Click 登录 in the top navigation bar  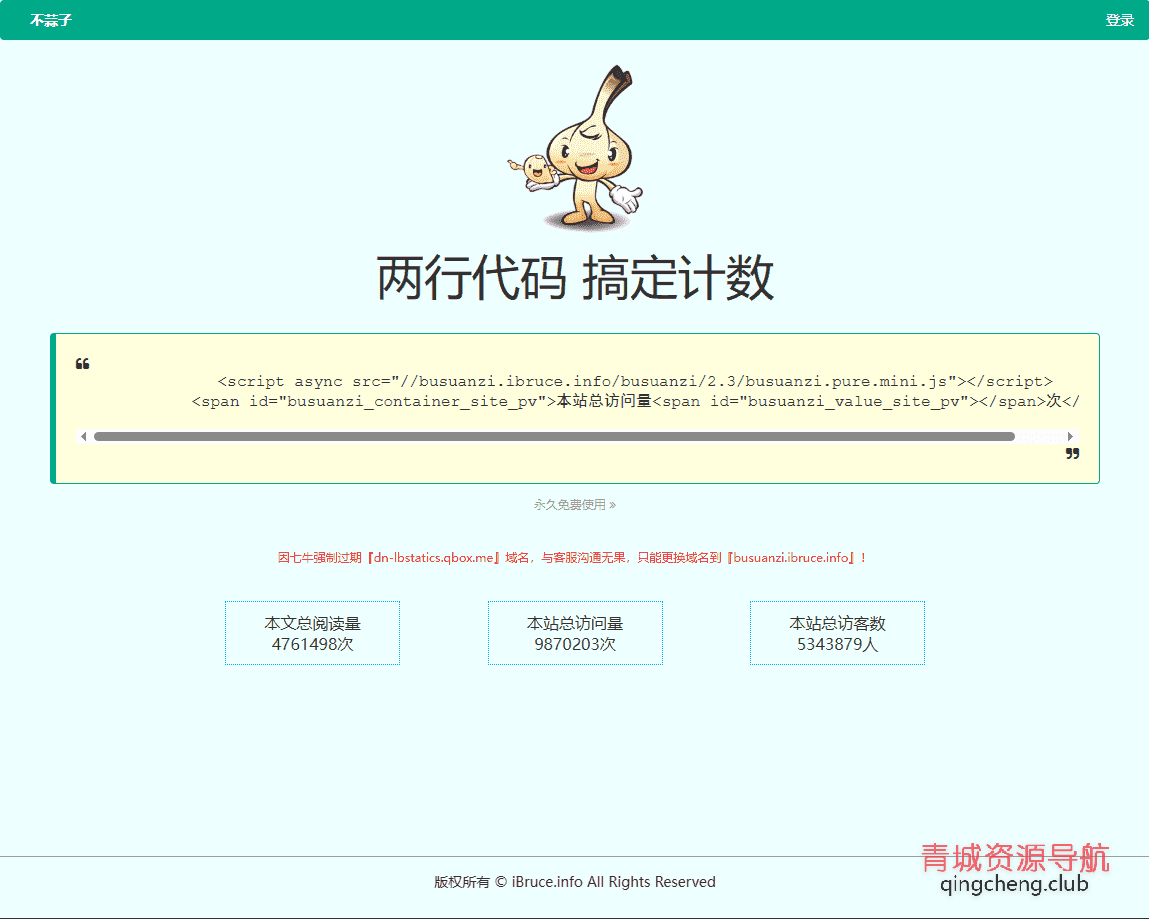1119,19
